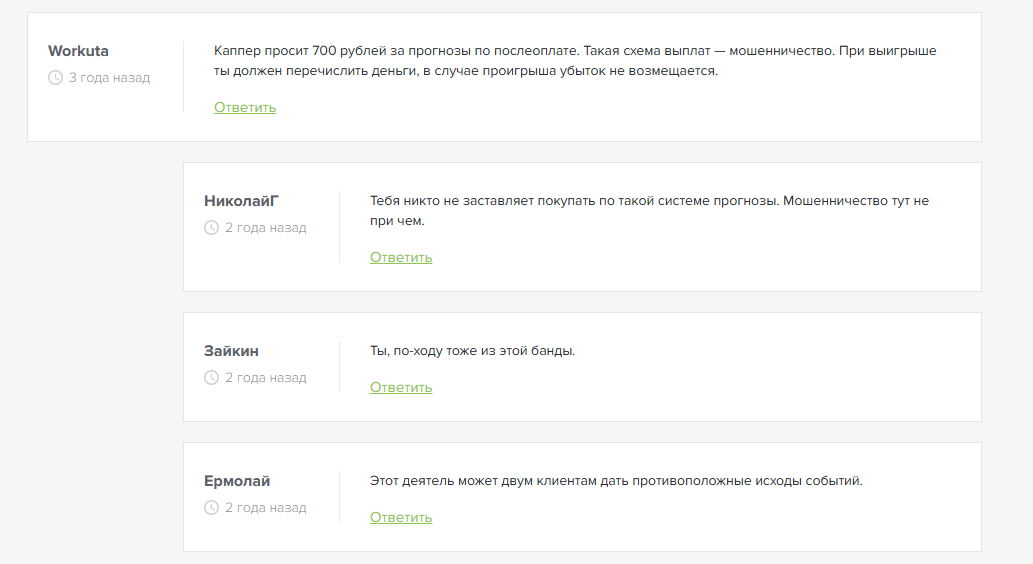Click Ермолай's comment about противоположные исходы
Screen dimensions: 1033x564
click(616, 481)
